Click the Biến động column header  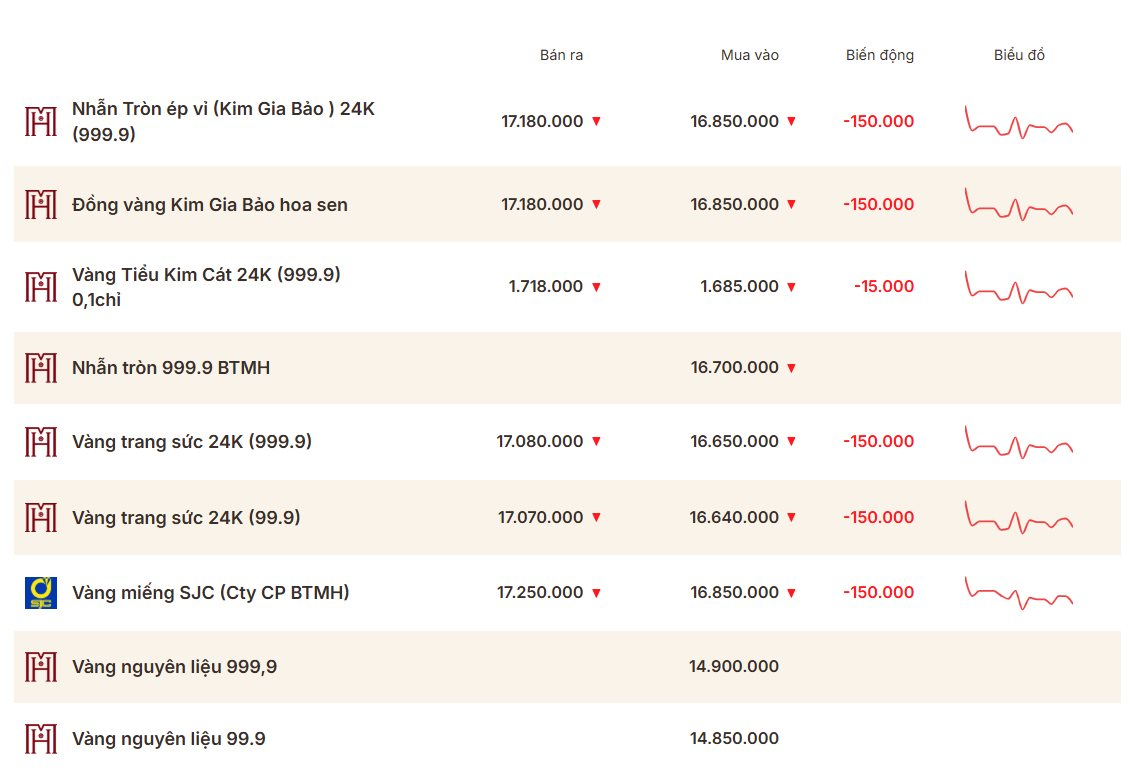(879, 56)
